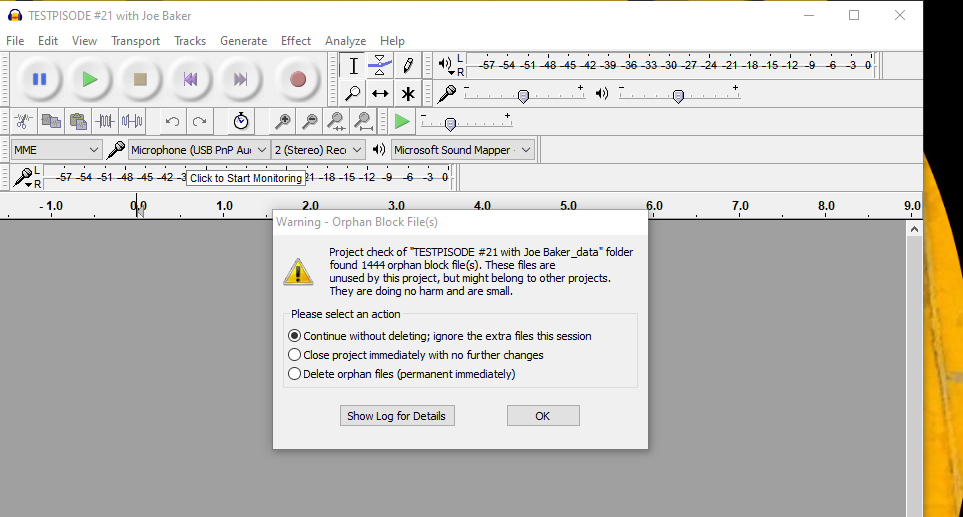Click the Fit Selection zoom icon
This screenshot has width=963, height=517.
coord(337,122)
